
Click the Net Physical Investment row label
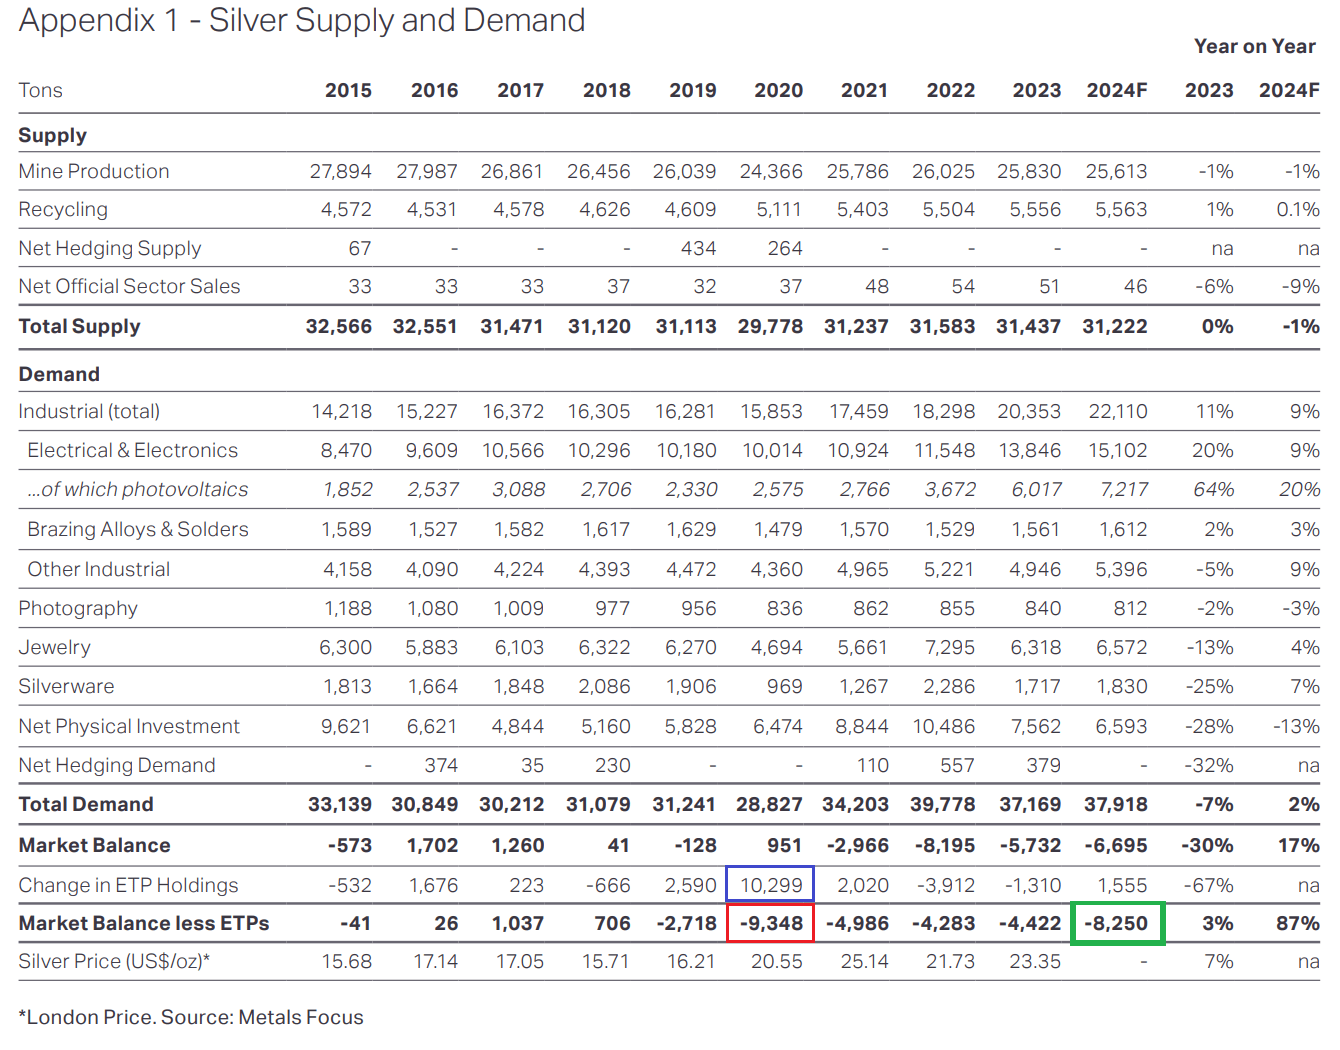[128, 726]
